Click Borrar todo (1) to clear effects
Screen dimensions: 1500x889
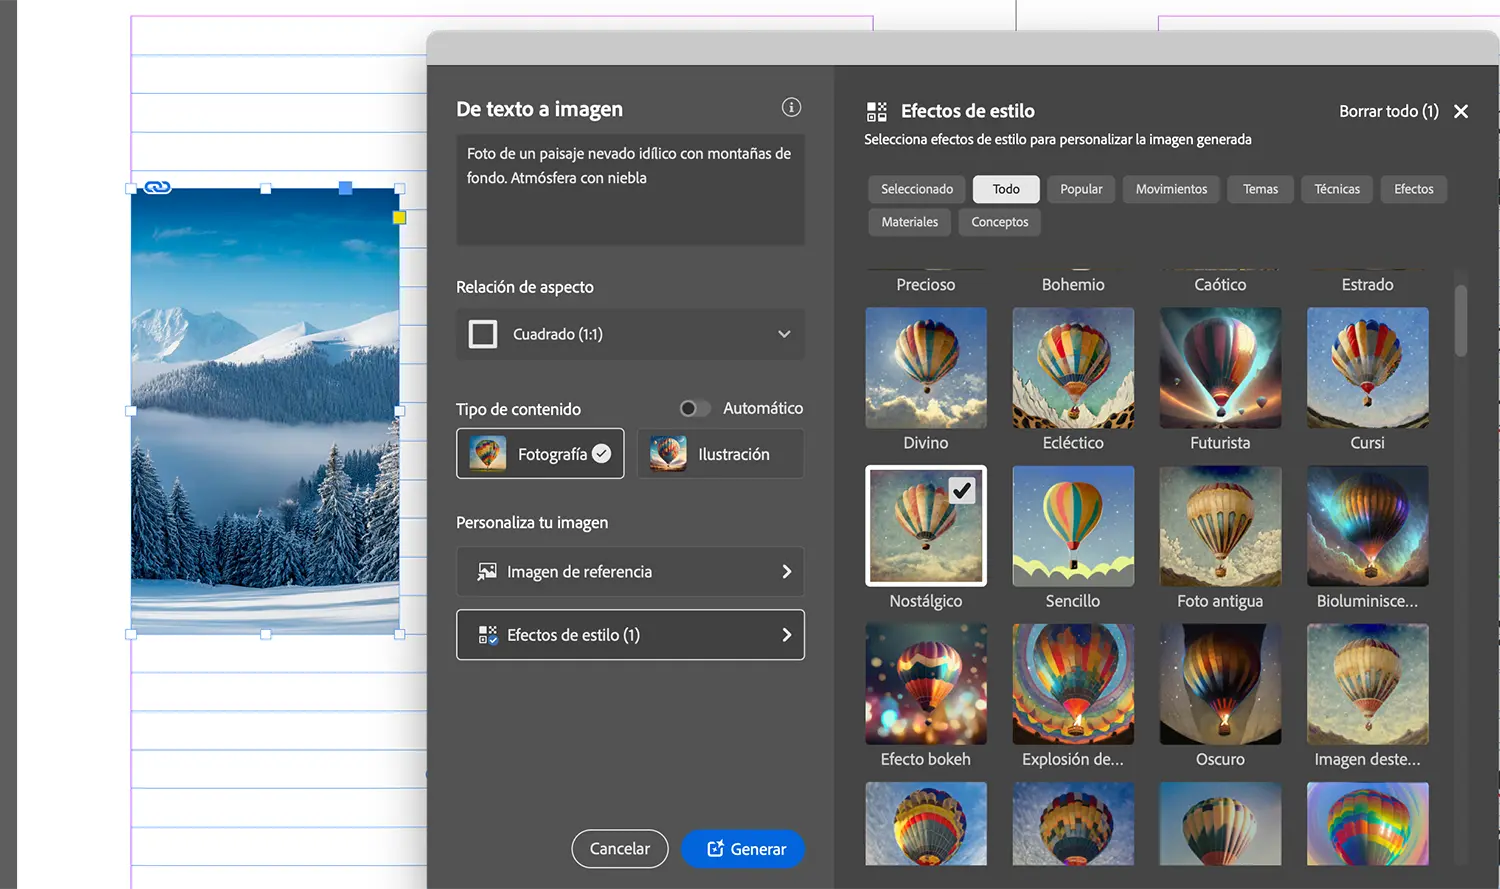1388,111
